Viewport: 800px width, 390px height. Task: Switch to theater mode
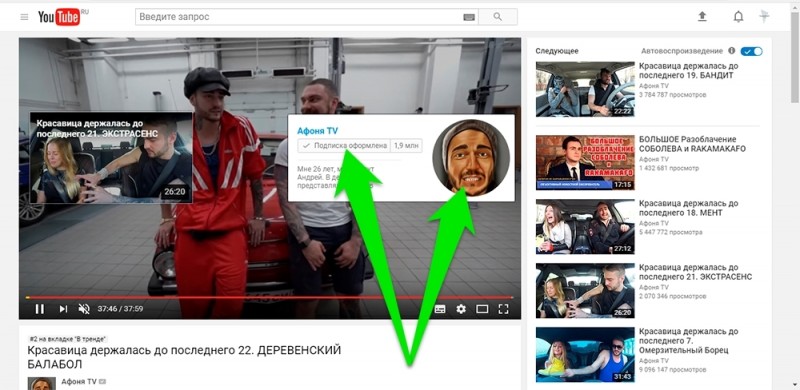coord(482,309)
